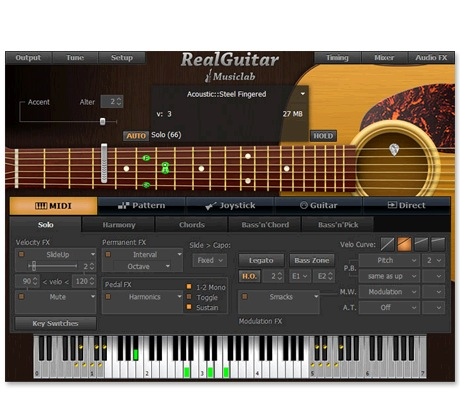This screenshot has width=460, height=416.
Task: Select the Bass'n'Pick sub-tab
Action: [338, 225]
